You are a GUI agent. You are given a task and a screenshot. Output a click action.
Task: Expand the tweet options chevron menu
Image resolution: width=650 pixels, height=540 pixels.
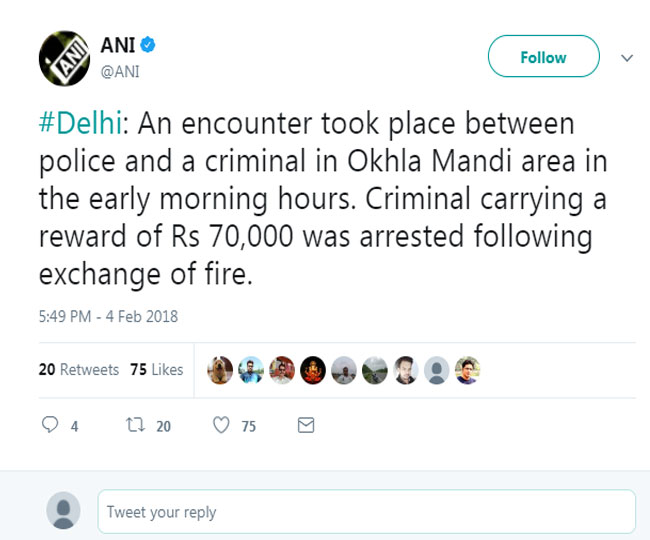tap(627, 58)
